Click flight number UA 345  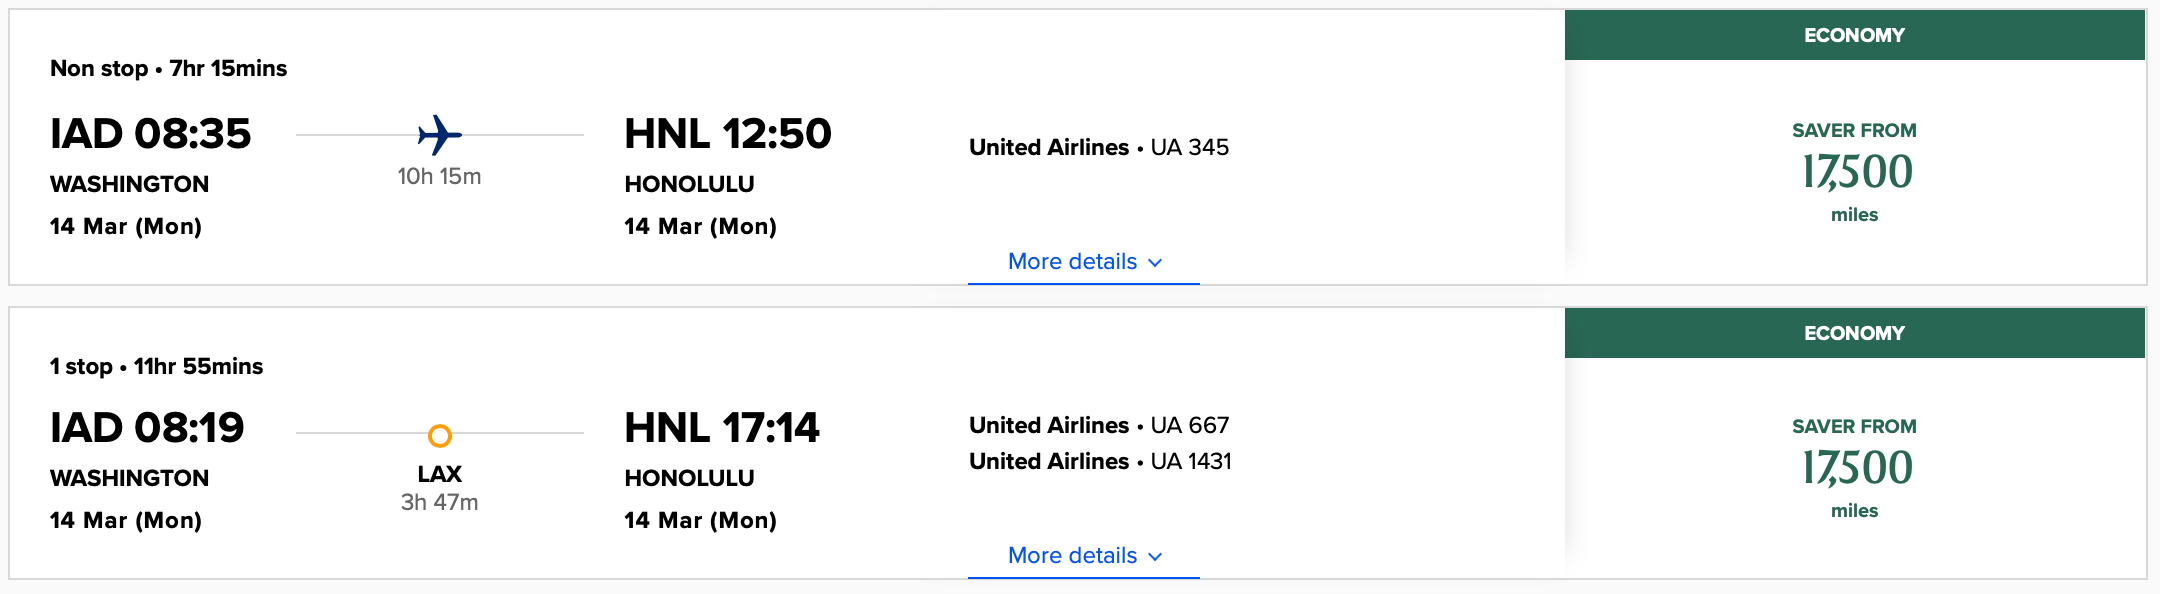click(1192, 147)
